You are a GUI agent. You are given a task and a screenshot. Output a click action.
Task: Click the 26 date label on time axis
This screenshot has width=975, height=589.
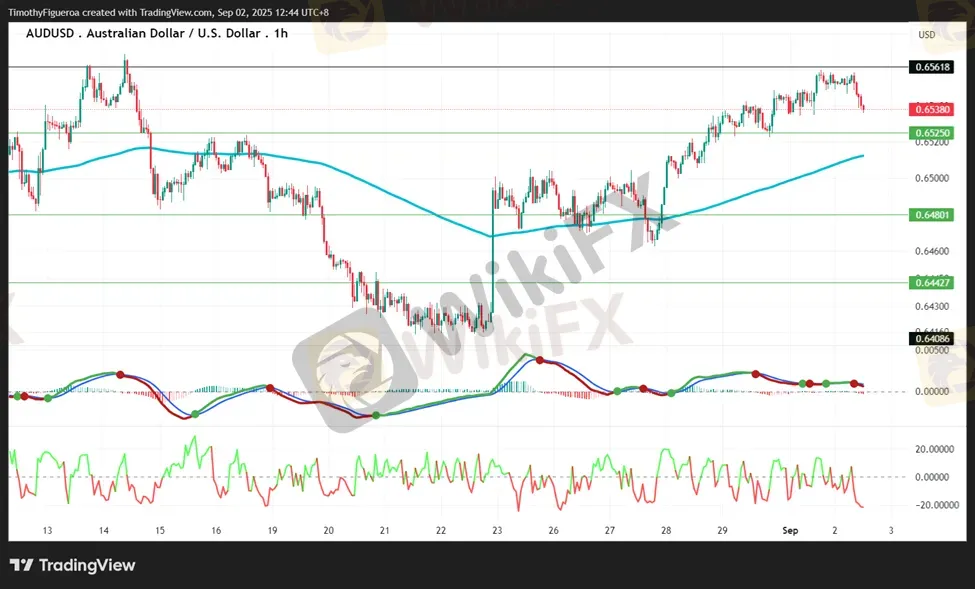pyautogui.click(x=553, y=531)
